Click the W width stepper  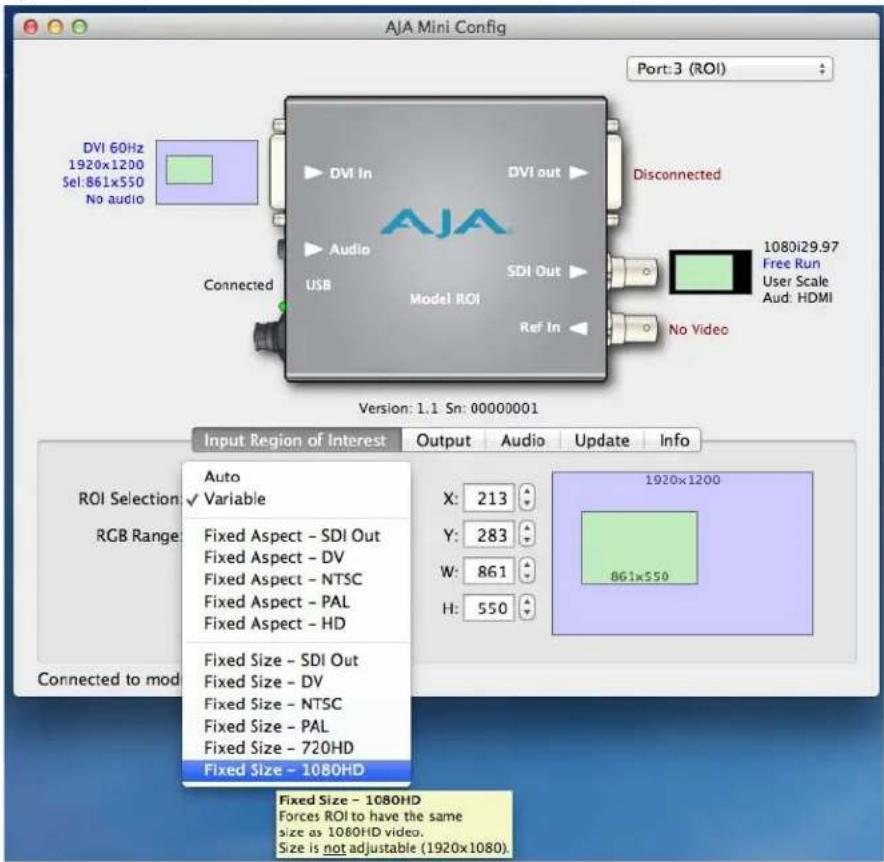[x=527, y=571]
